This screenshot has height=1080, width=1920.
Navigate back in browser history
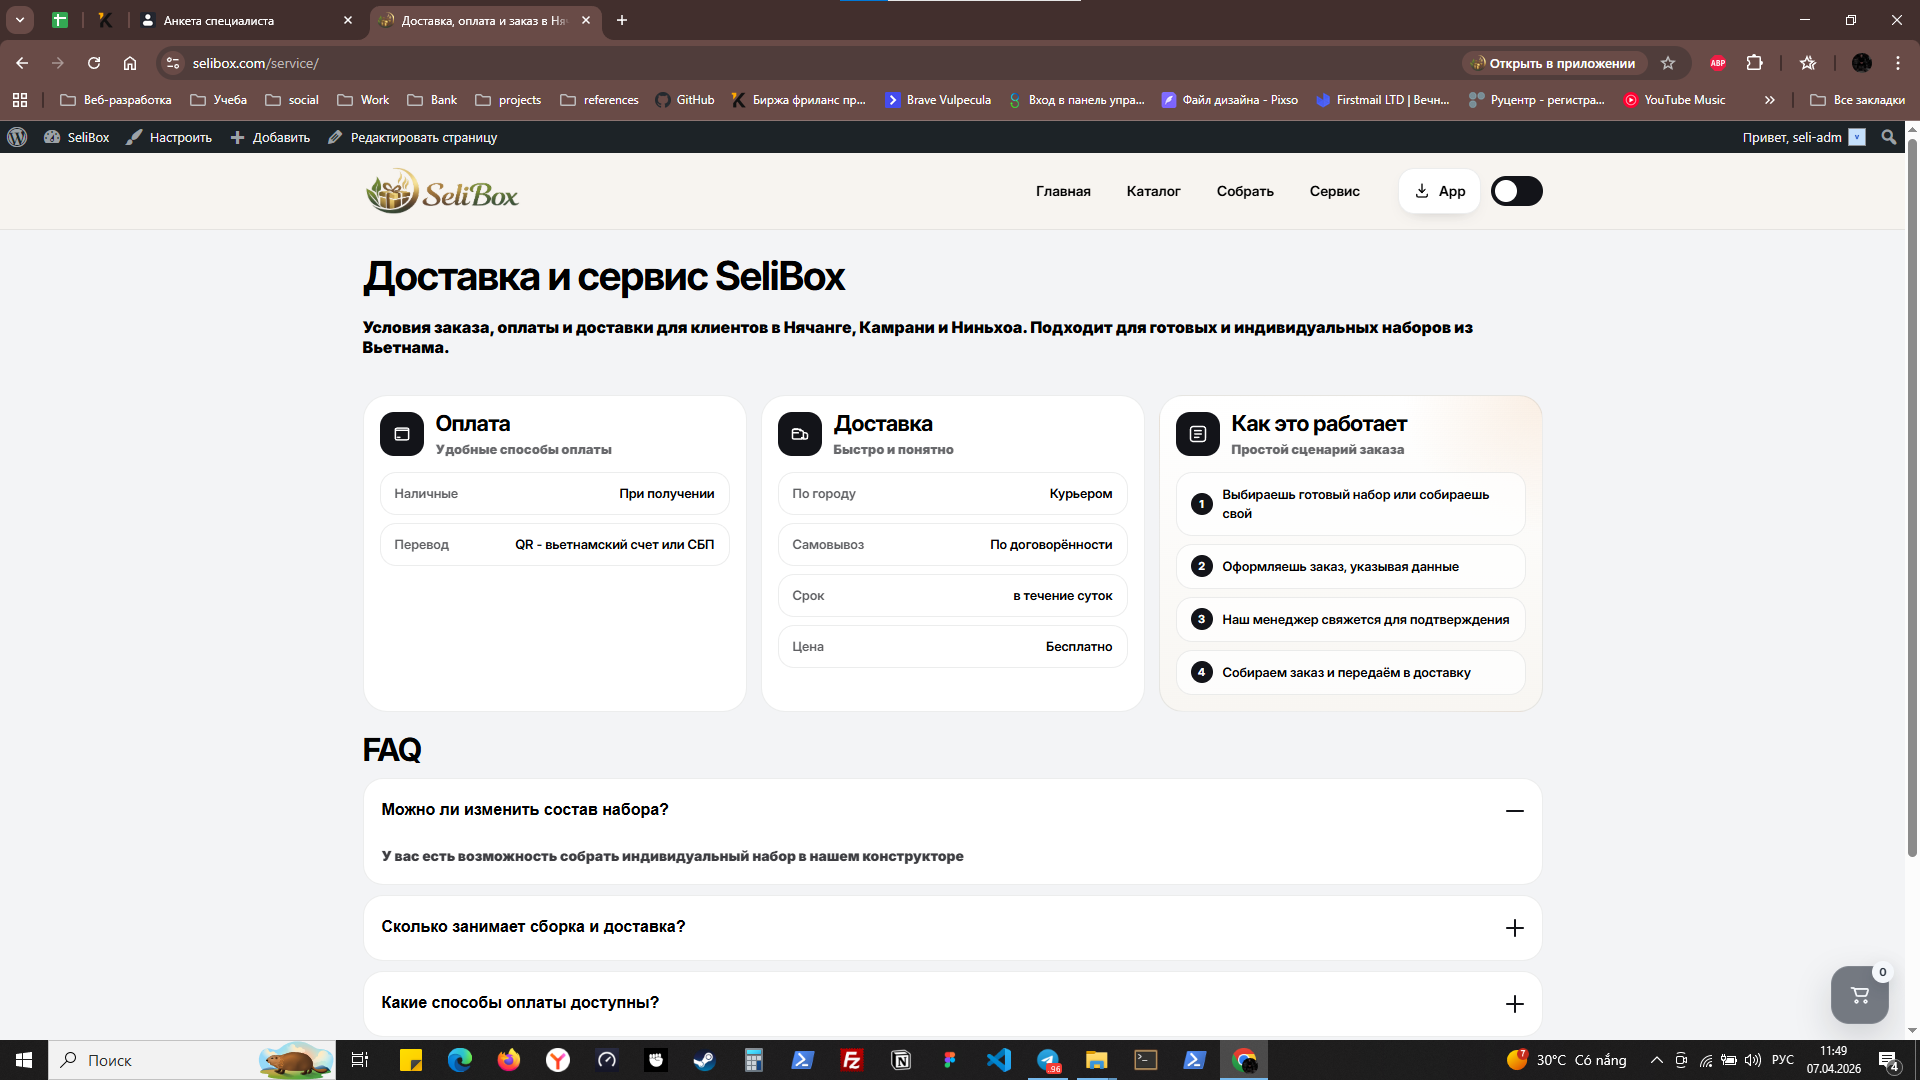(x=22, y=63)
